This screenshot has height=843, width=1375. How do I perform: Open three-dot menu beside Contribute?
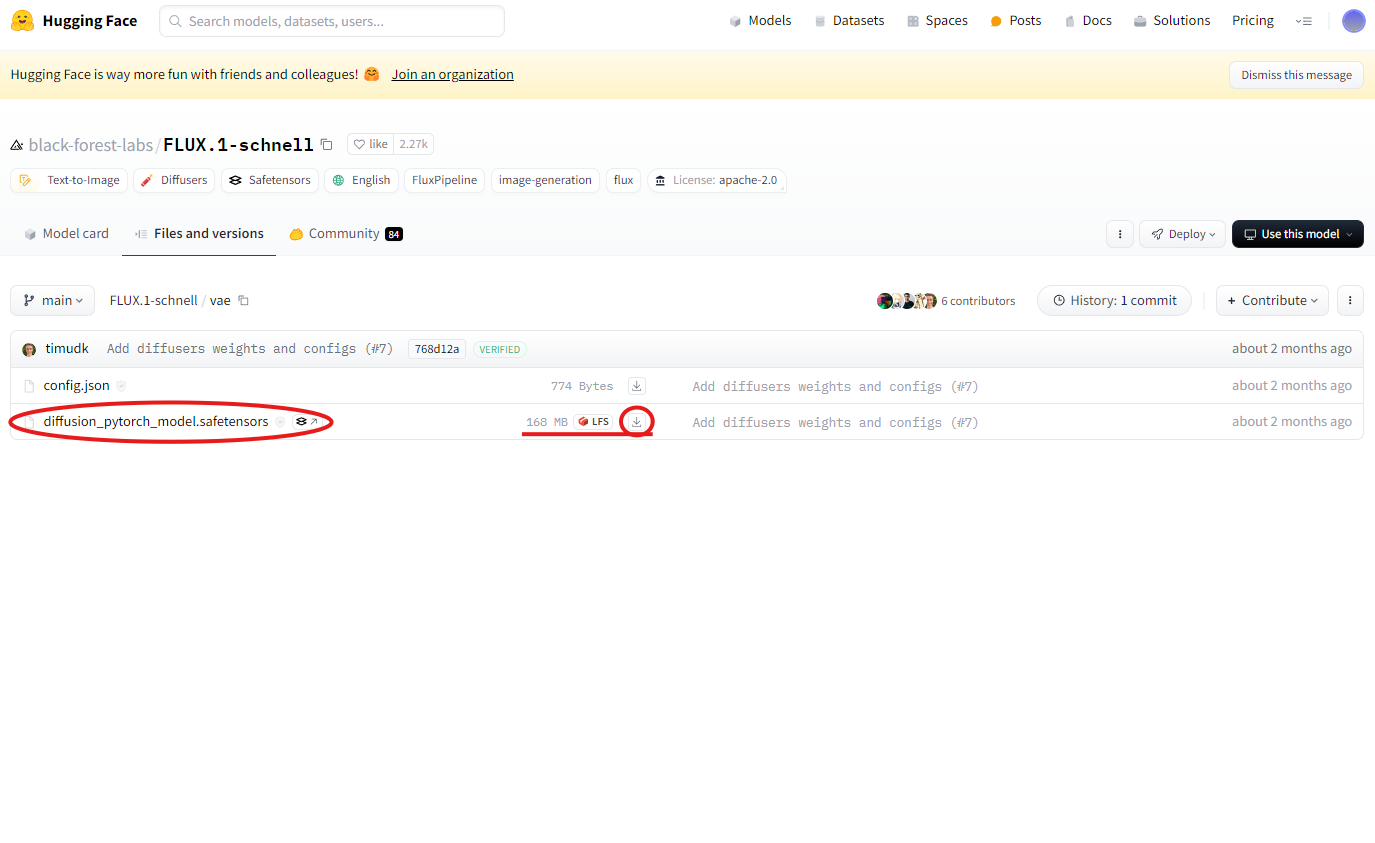1350,300
